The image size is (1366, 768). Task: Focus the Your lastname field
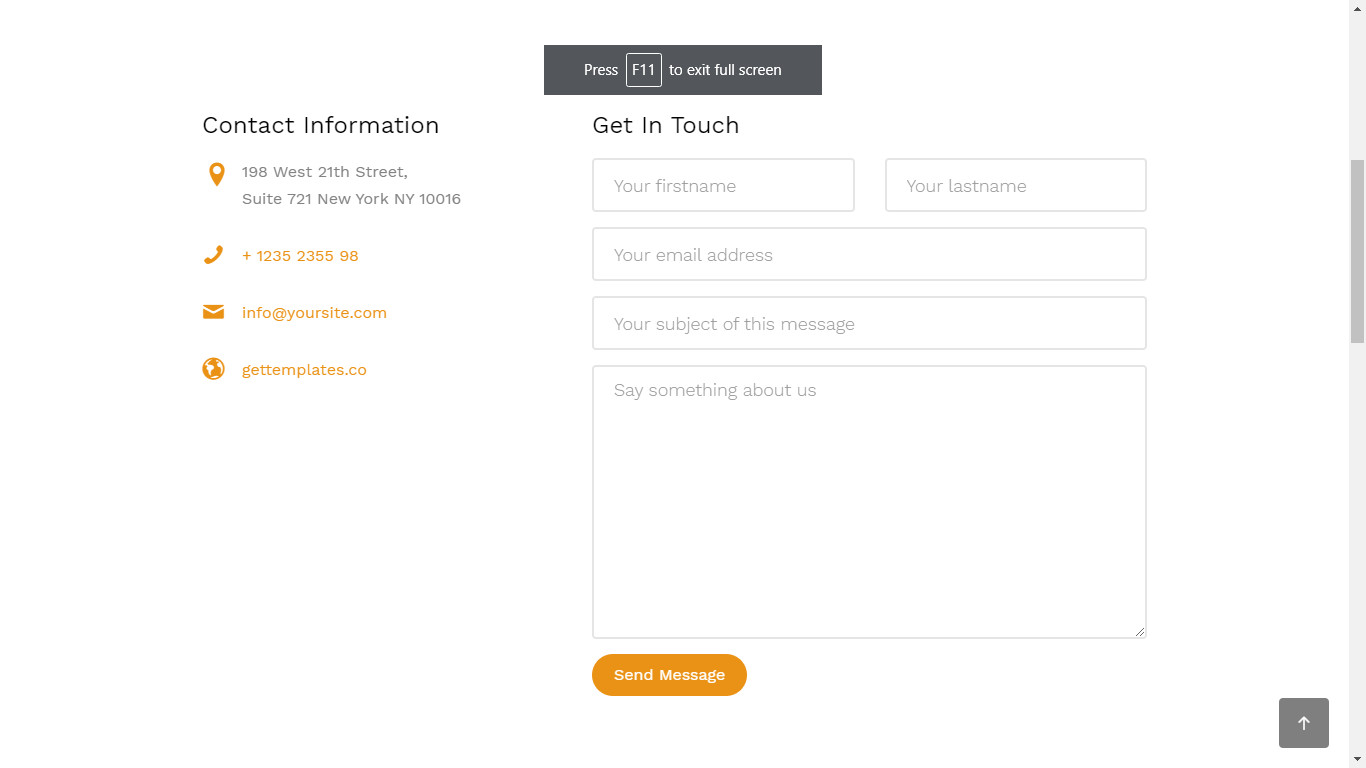click(1015, 185)
